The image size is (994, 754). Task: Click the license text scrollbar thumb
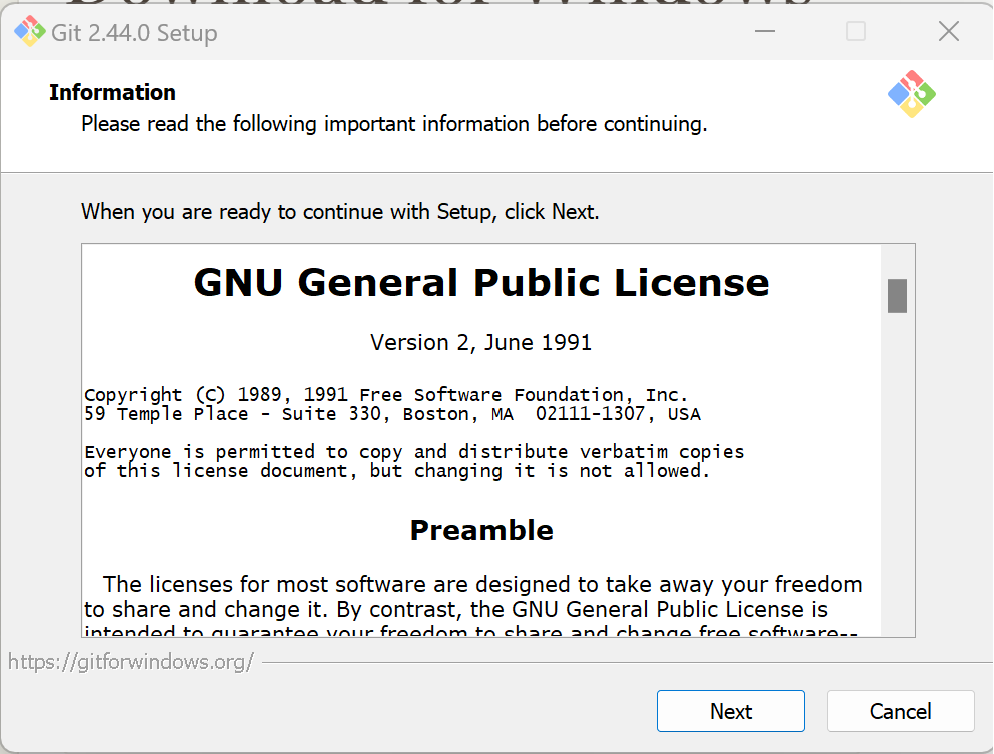tap(897, 296)
